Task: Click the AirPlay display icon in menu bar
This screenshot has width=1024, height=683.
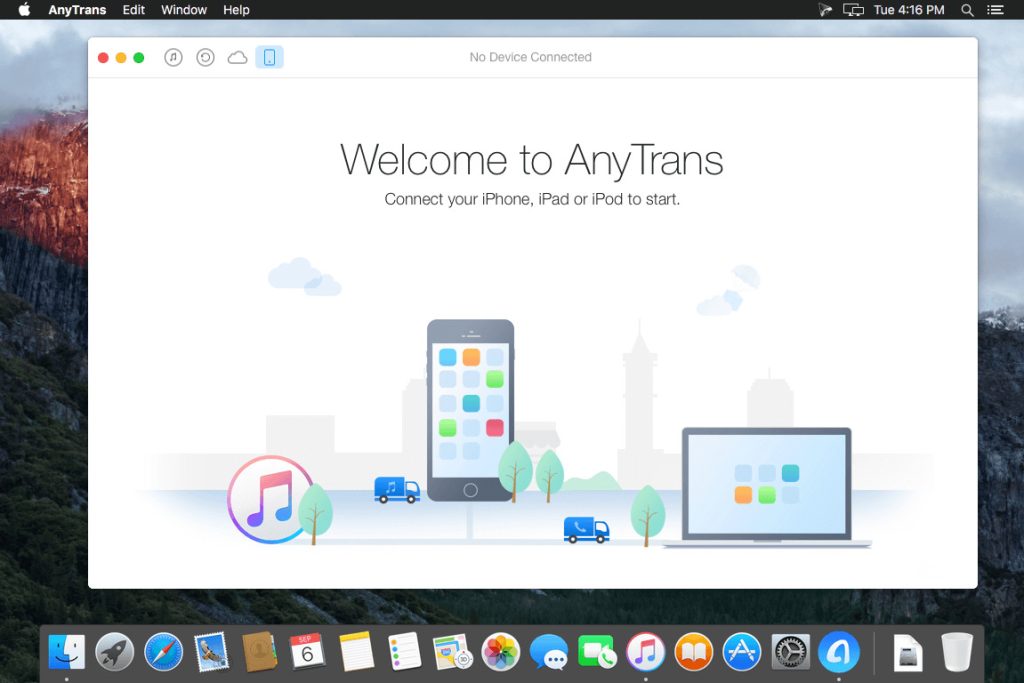Action: click(851, 10)
